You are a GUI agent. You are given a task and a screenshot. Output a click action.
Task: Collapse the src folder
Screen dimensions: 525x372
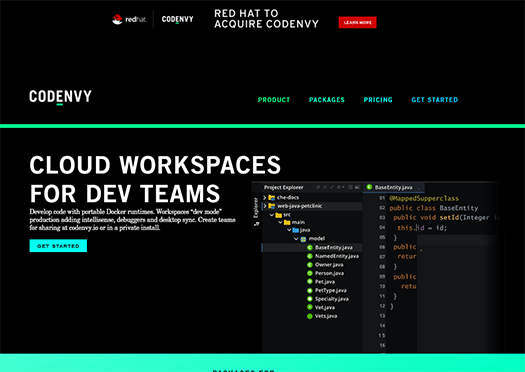coord(272,215)
